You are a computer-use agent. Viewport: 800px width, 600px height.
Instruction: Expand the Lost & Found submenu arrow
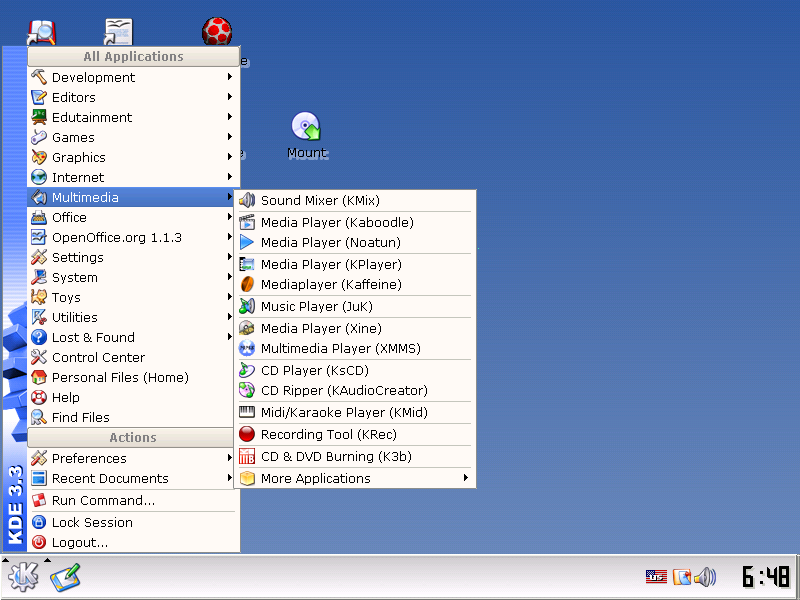click(x=230, y=337)
